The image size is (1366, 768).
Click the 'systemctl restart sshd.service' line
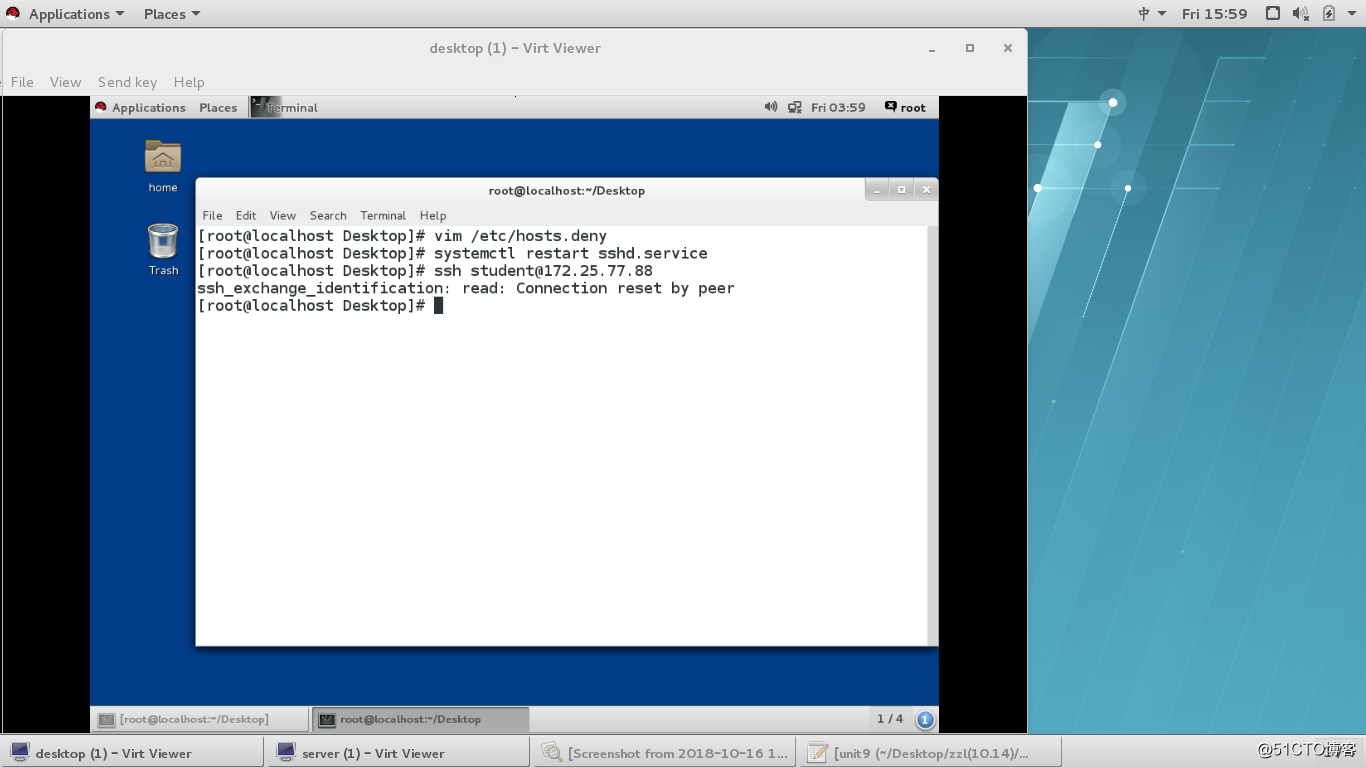(452, 254)
